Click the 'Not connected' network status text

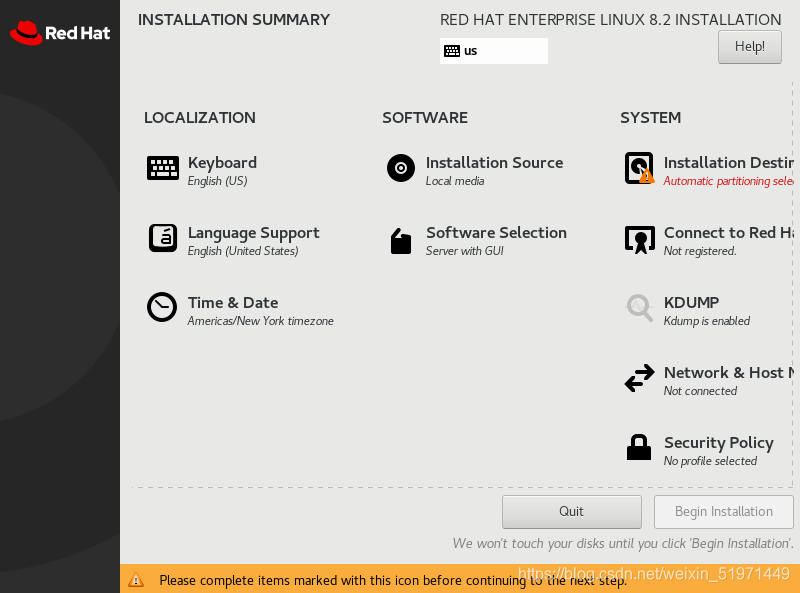coord(701,391)
